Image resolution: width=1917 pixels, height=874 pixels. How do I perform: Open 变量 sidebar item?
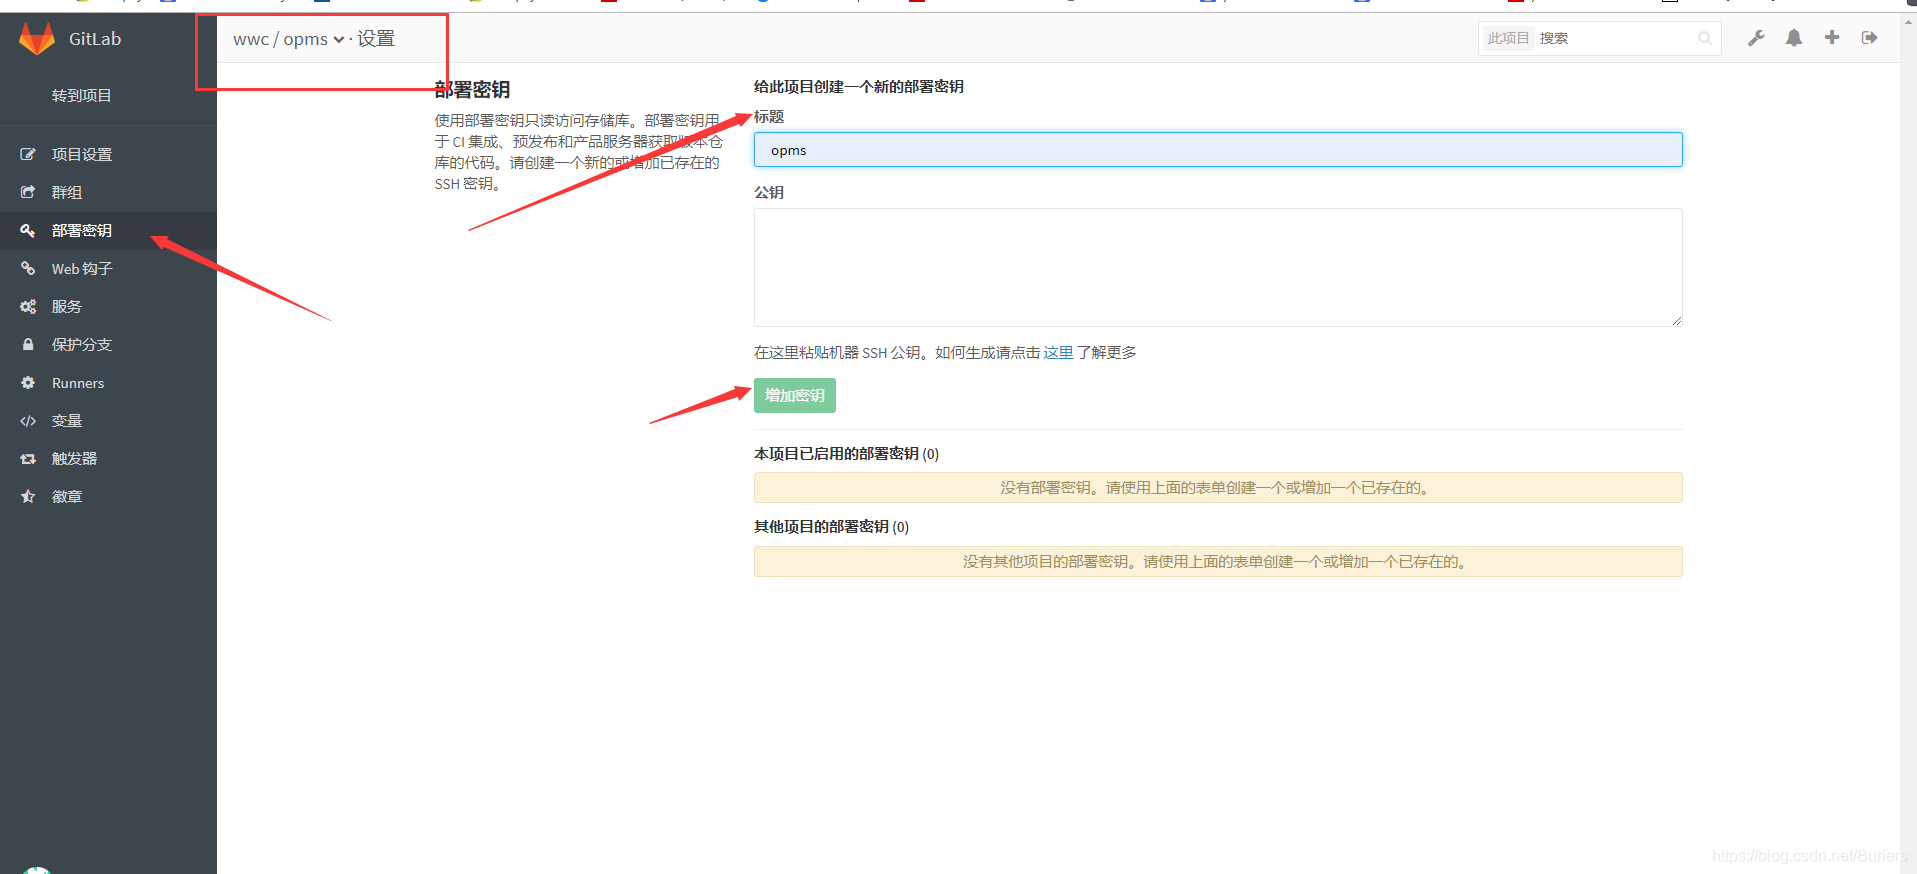(x=108, y=420)
